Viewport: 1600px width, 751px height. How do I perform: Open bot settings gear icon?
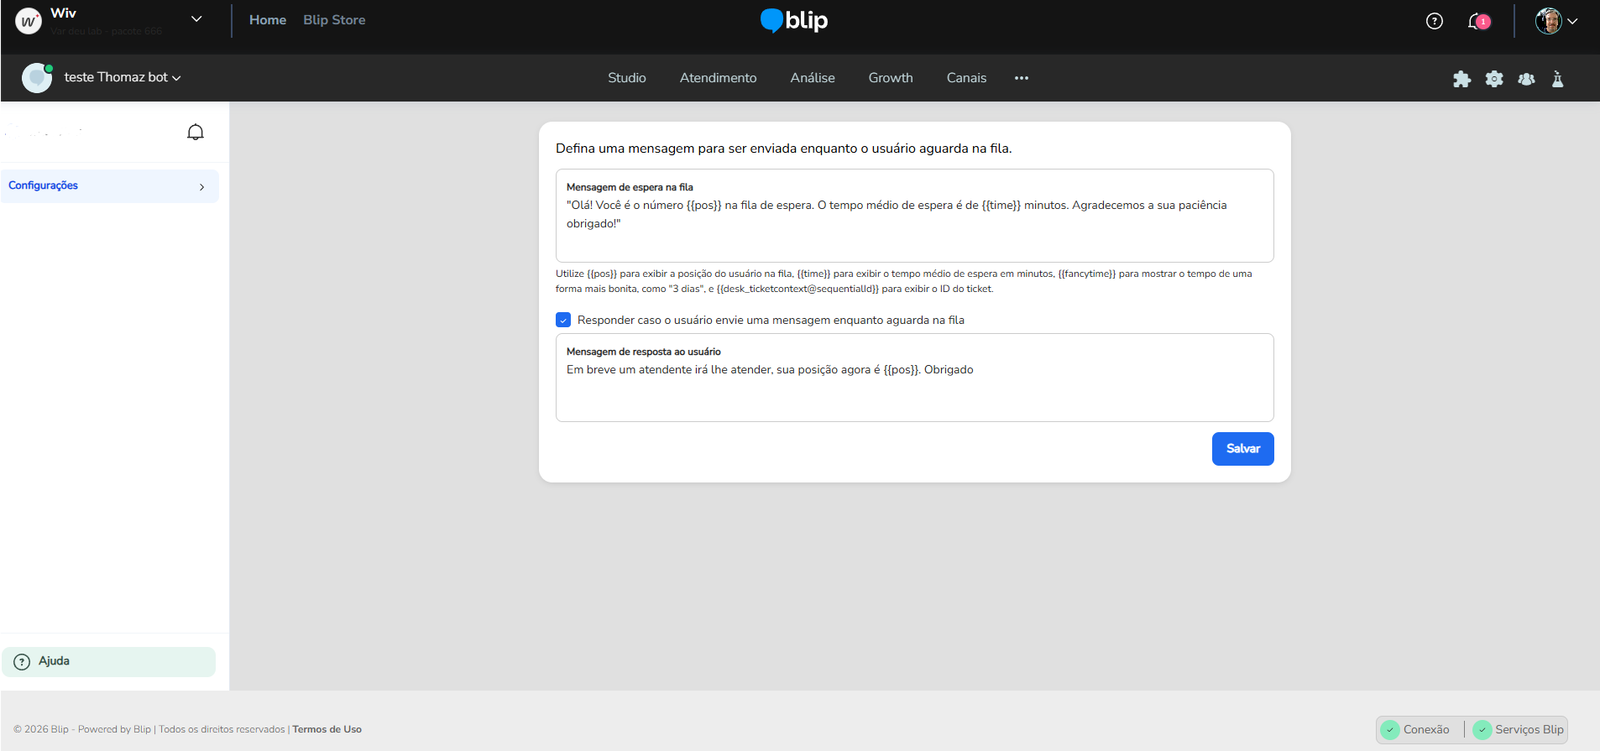(x=1494, y=79)
